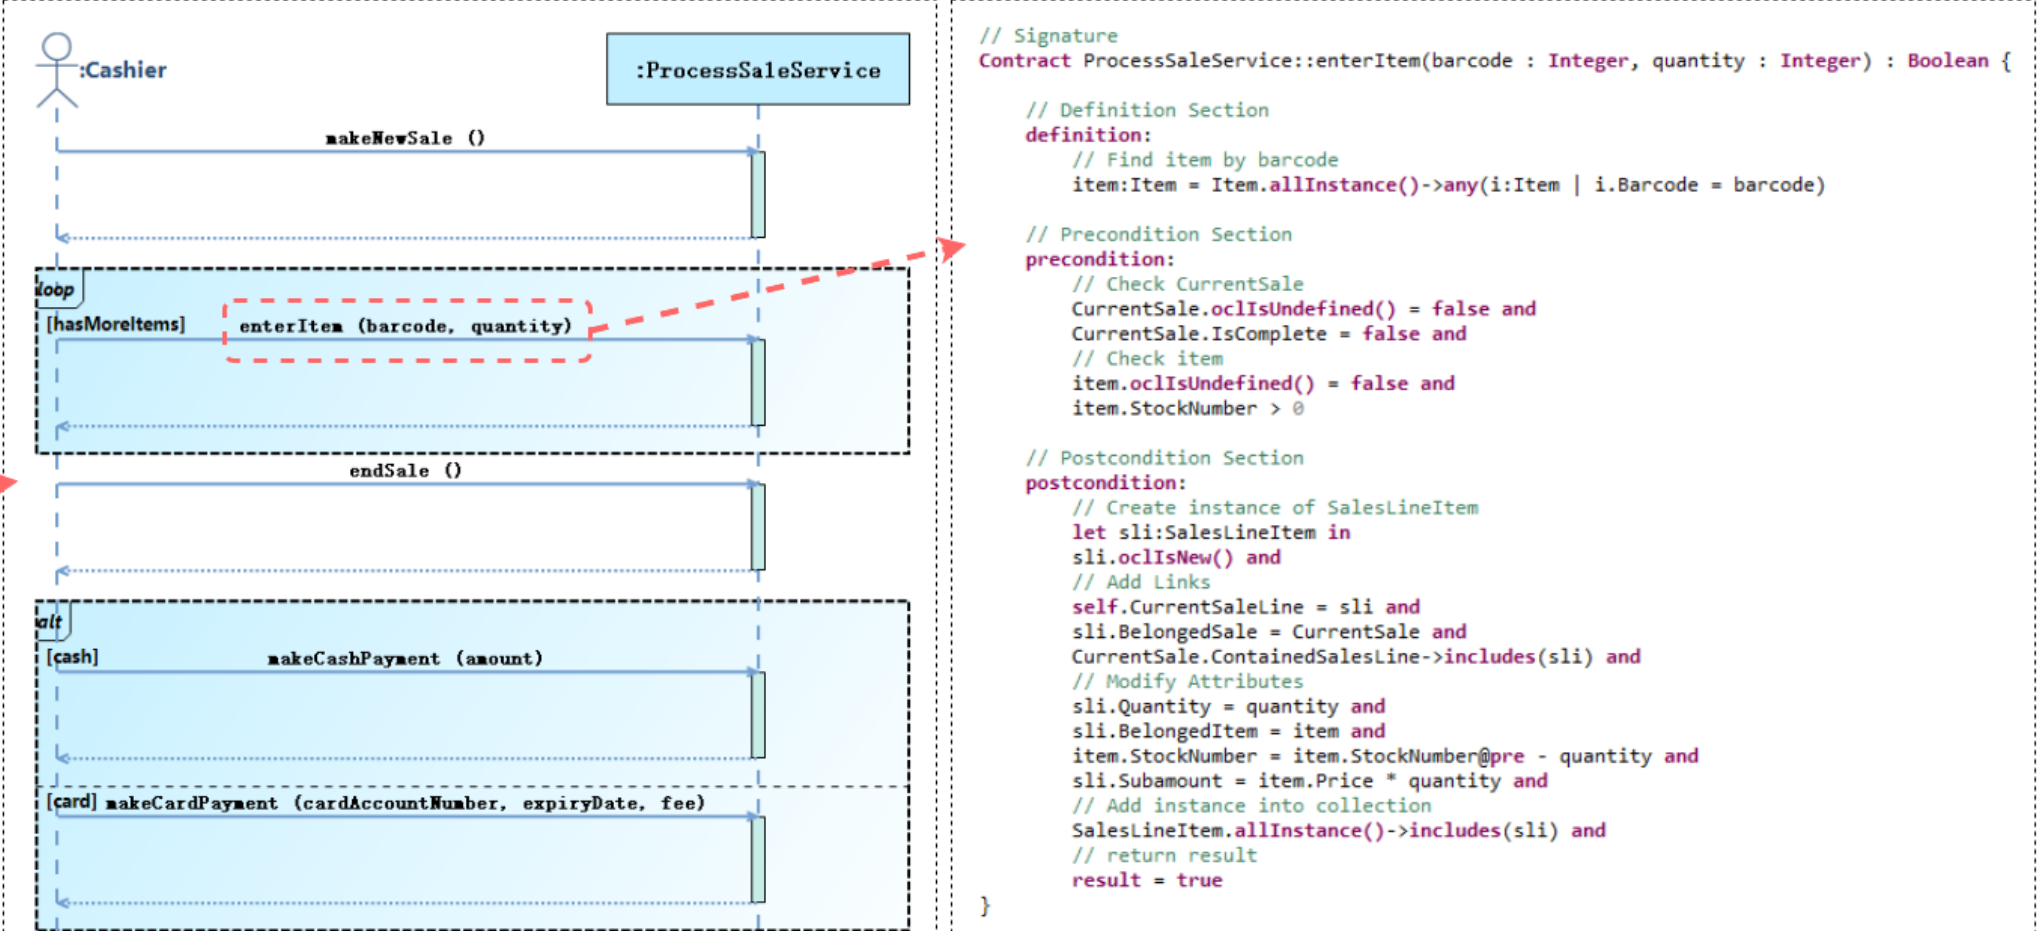Image resolution: width=2039 pixels, height=931 pixels.
Task: Click the 'item.StockNumber > 0' line
Action: point(1188,409)
